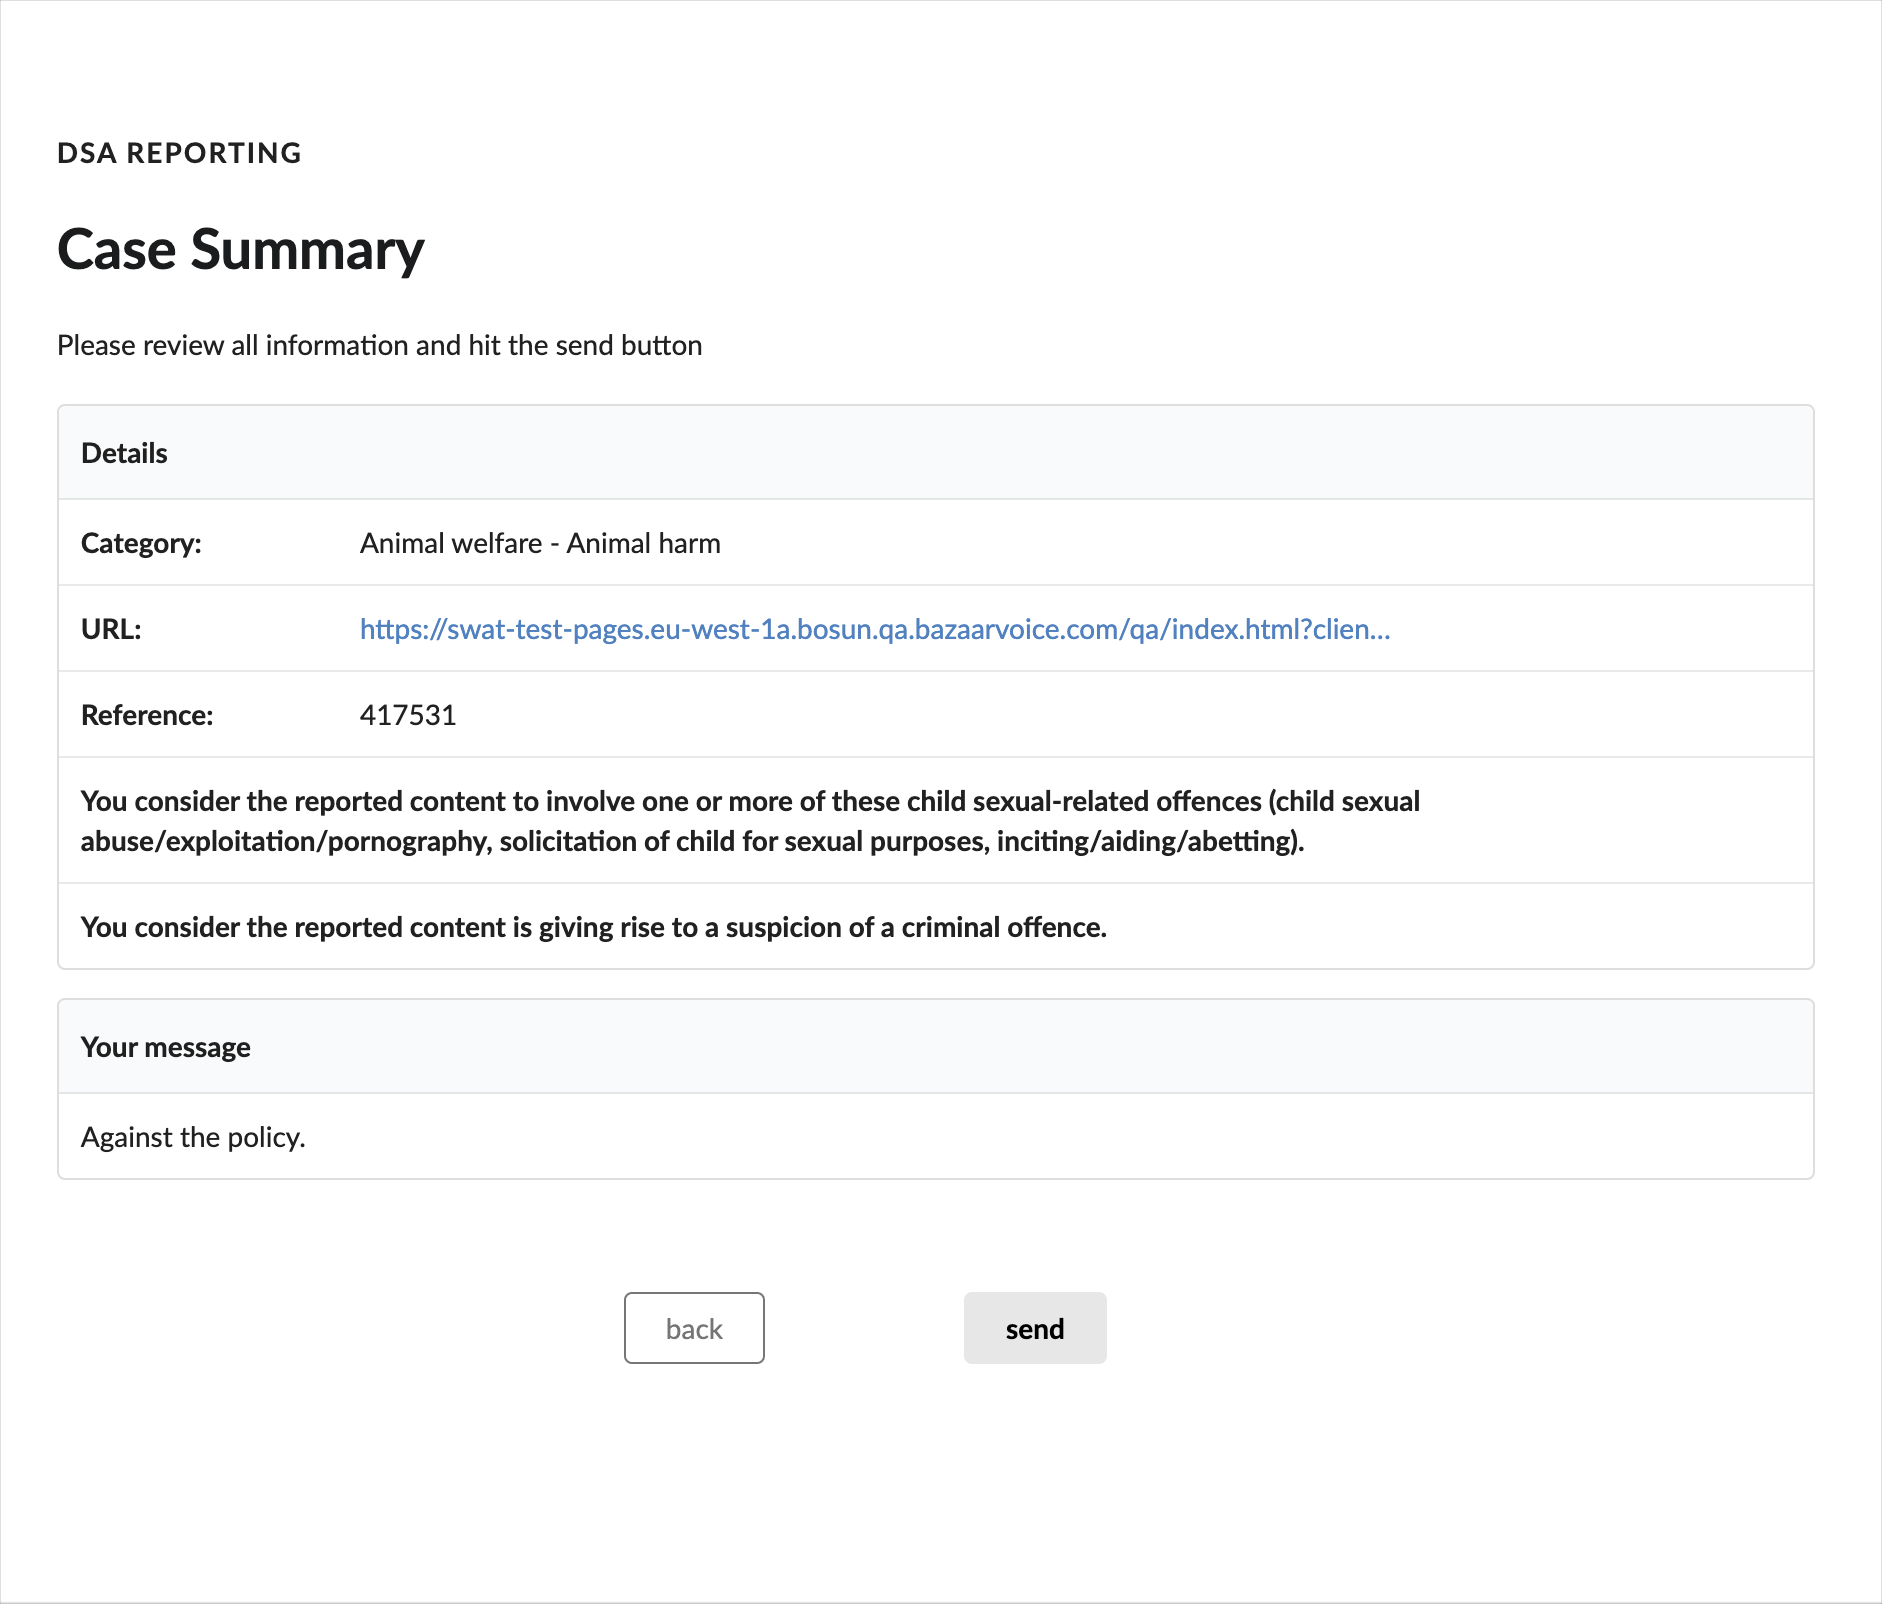The height and width of the screenshot is (1604, 1882).
Task: Click the Case Summary heading
Action: pos(241,249)
